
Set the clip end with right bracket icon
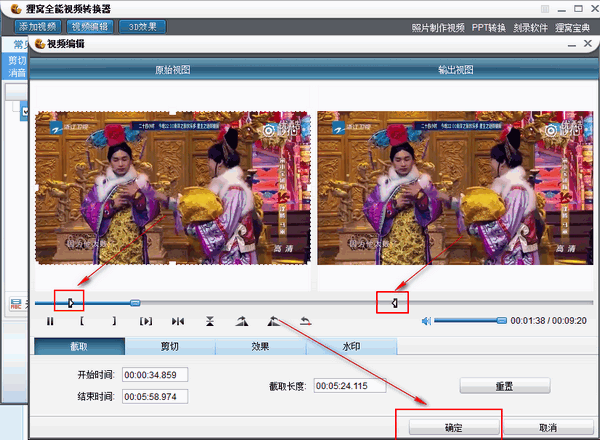(x=114, y=321)
